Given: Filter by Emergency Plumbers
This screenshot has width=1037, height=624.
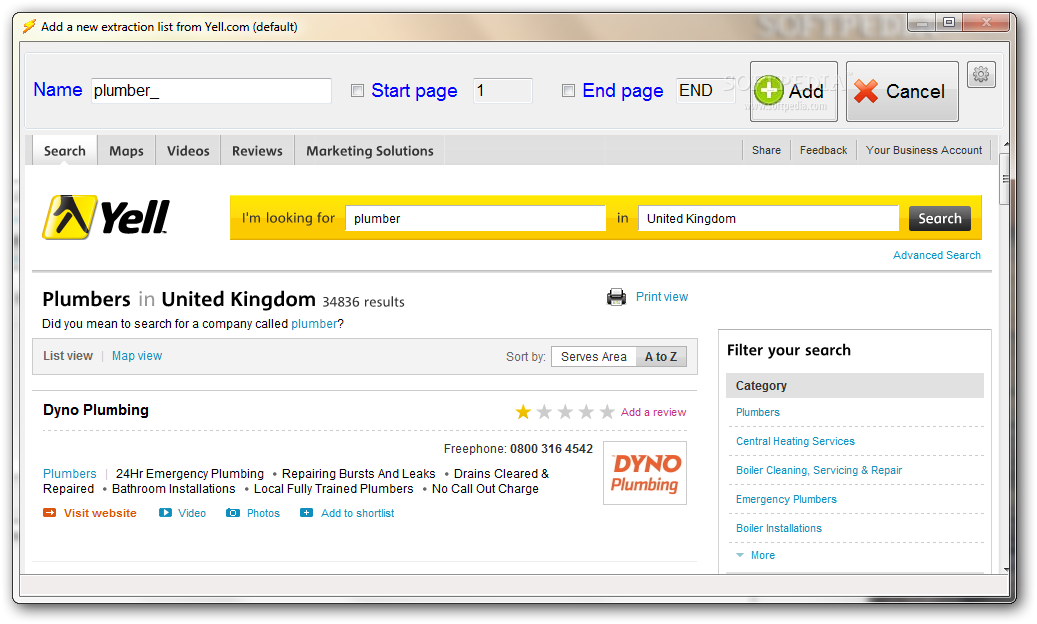Looking at the screenshot, I should pos(786,500).
